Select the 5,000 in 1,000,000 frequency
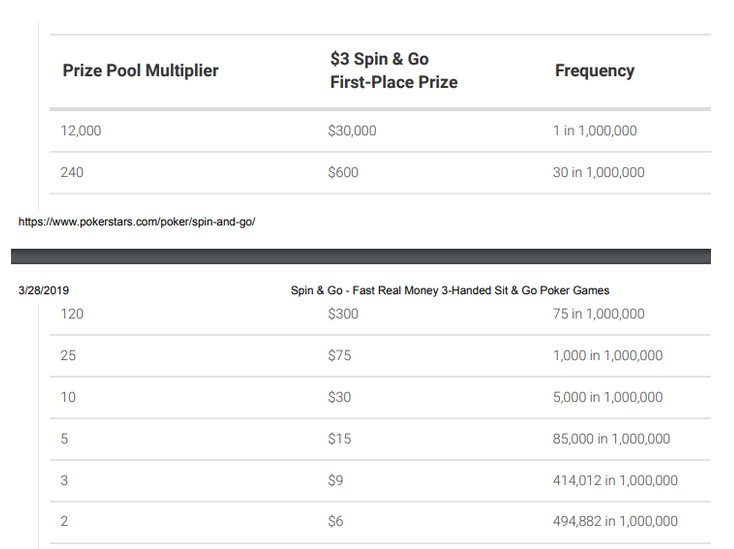734x549 pixels. 608,397
